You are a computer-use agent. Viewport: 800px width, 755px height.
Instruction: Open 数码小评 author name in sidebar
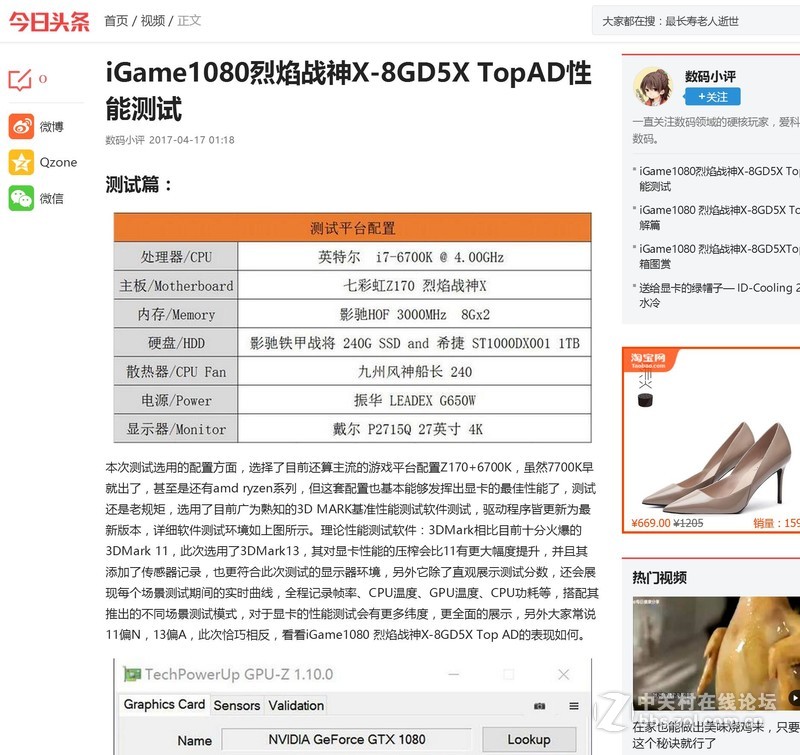click(x=710, y=77)
